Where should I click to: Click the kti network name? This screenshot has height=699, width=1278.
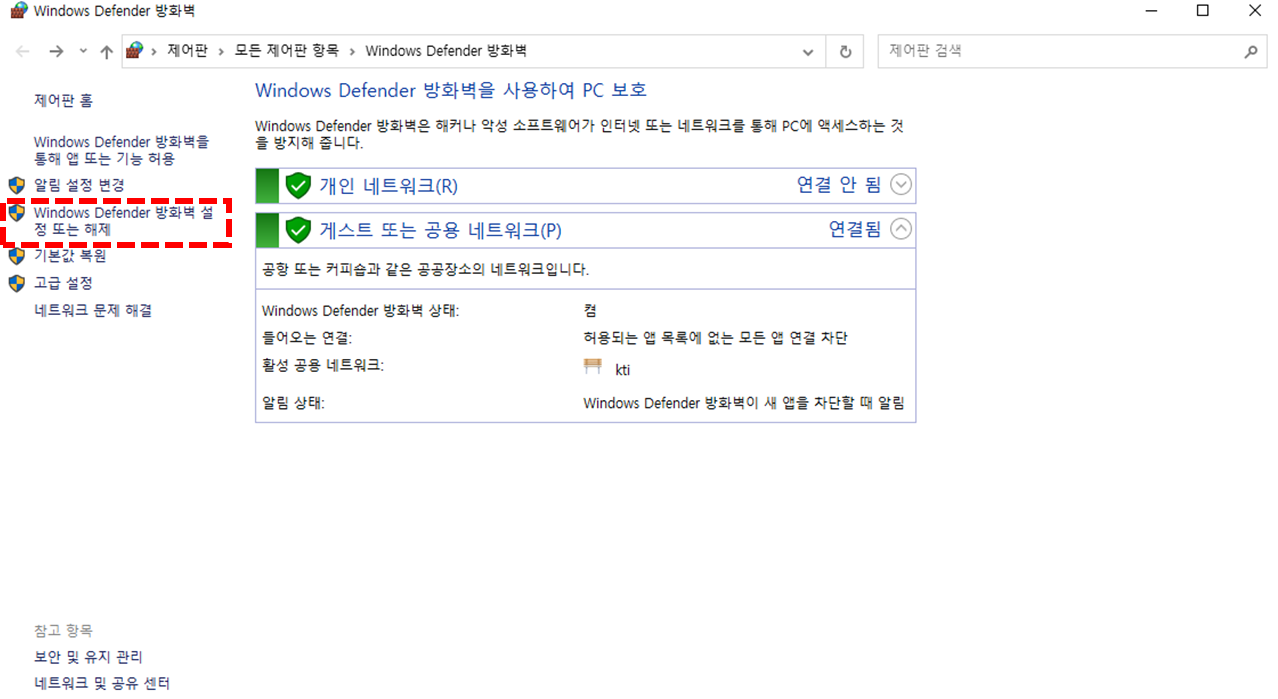(623, 370)
